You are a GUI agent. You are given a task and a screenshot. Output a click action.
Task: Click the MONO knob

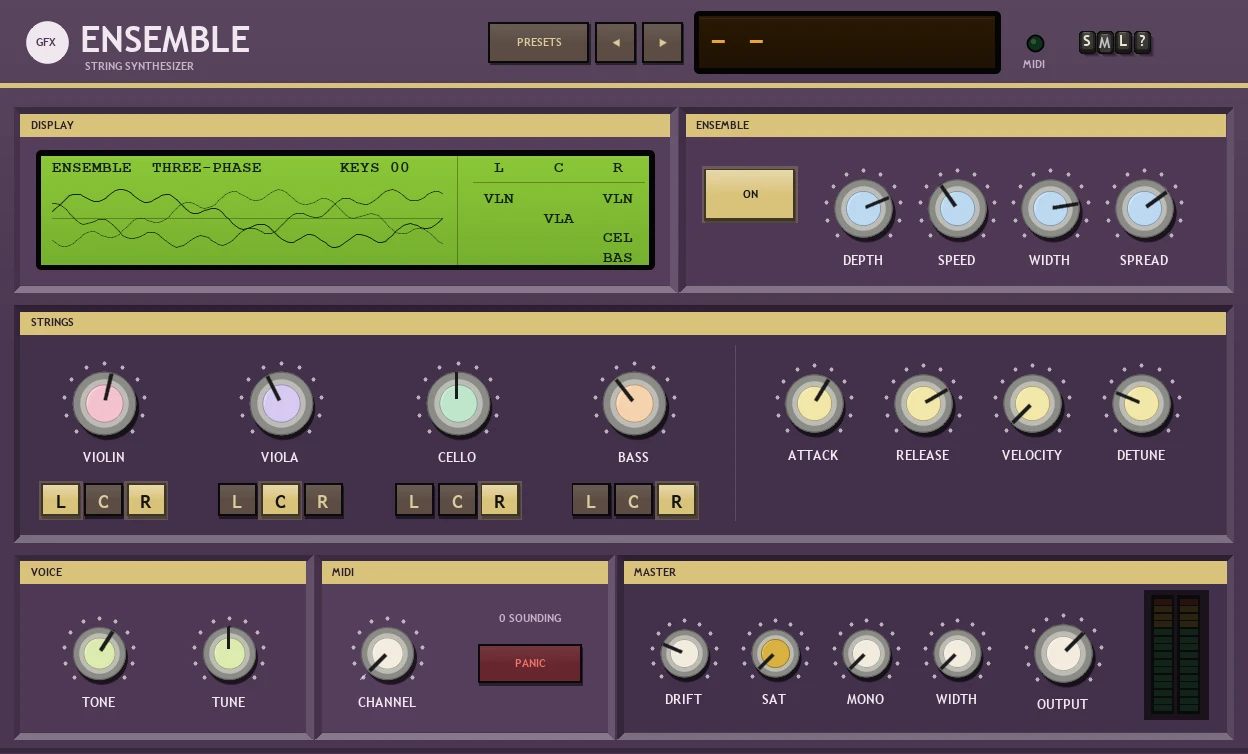coord(865,654)
